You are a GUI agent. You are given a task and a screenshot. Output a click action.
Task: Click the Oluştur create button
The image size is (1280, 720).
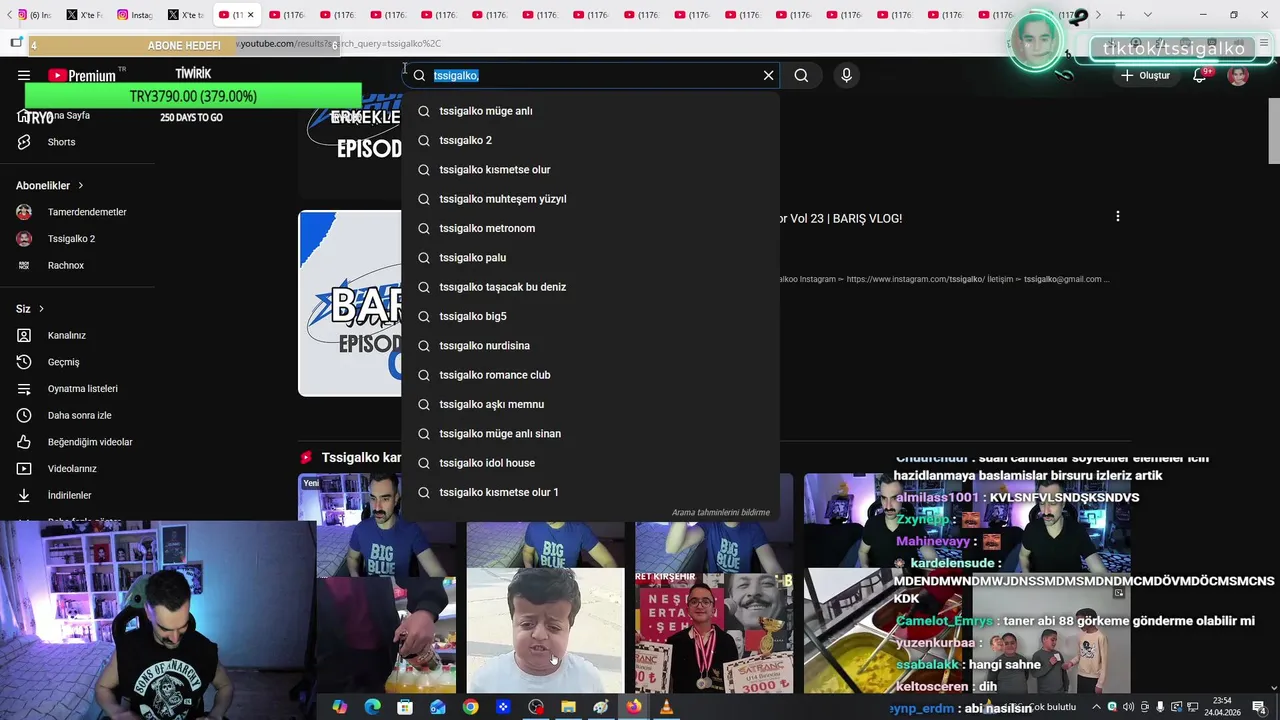pyautogui.click(x=1146, y=75)
